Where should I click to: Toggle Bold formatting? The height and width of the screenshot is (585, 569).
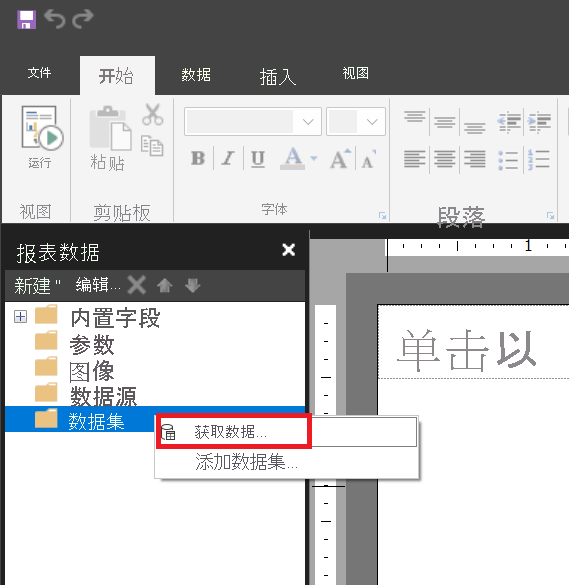tap(198, 158)
